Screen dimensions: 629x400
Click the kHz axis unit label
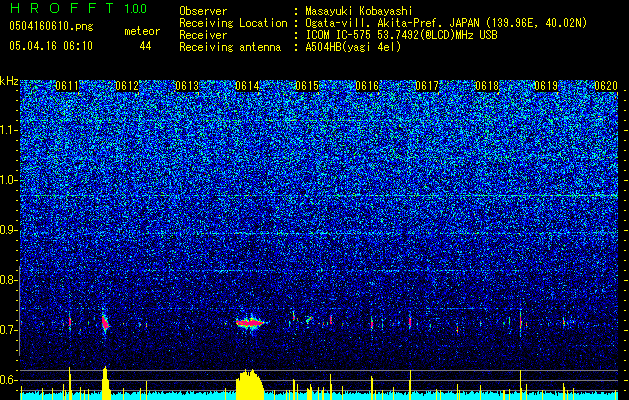pos(9,81)
